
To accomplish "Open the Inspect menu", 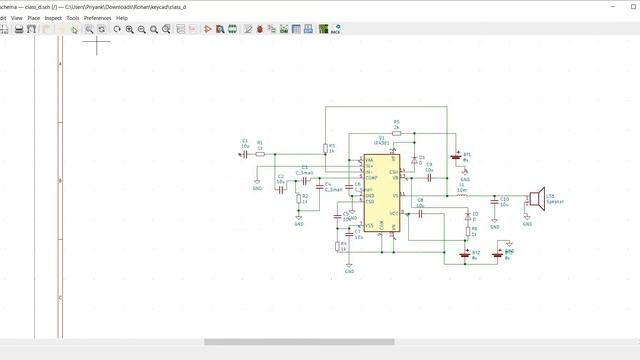I will 53,18.
